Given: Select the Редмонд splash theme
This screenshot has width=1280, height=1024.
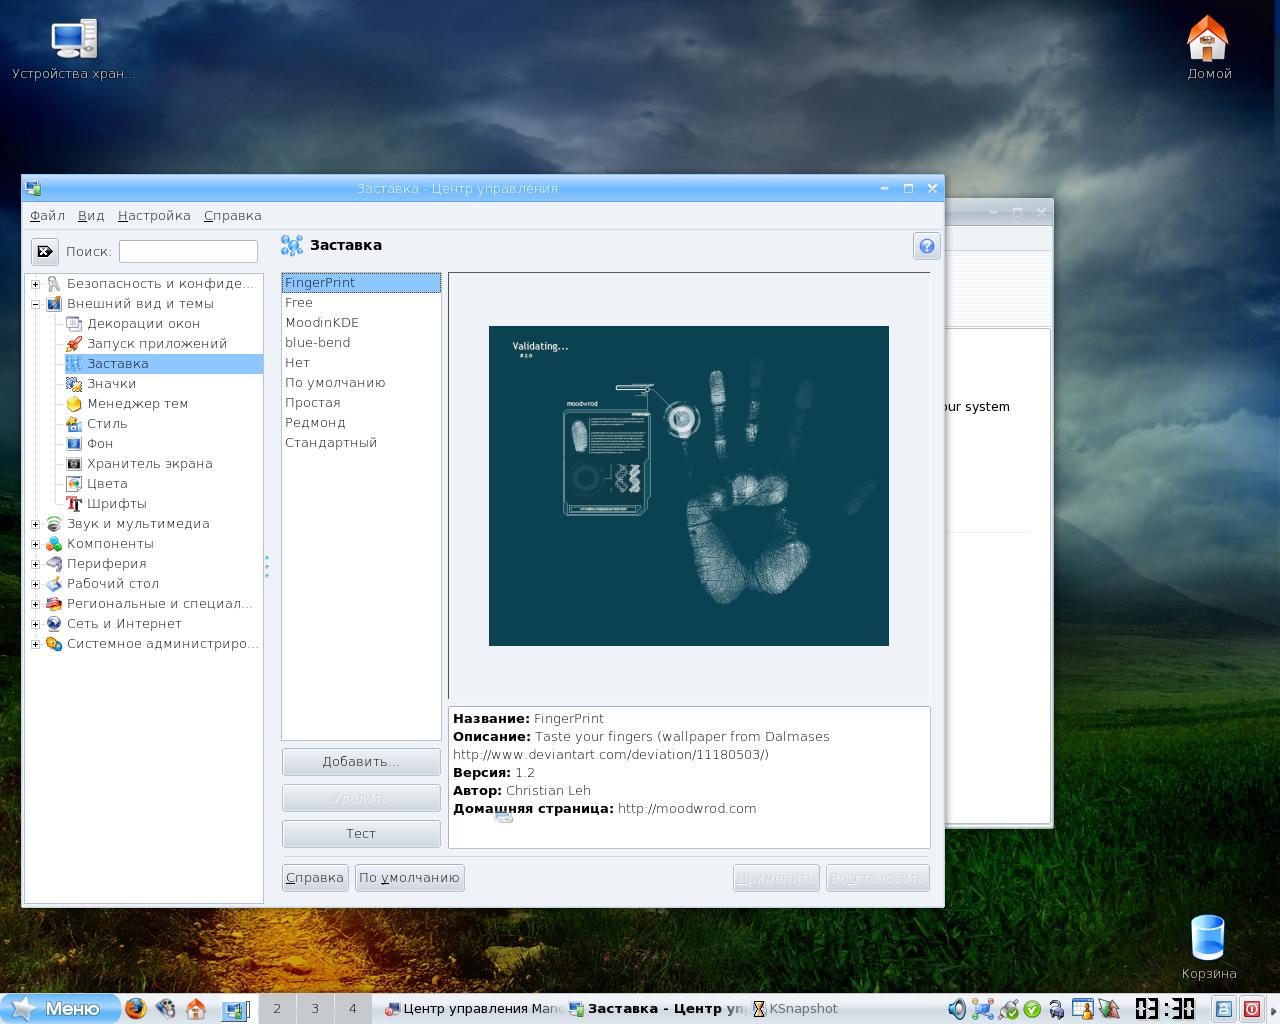Looking at the screenshot, I should (361, 423).
